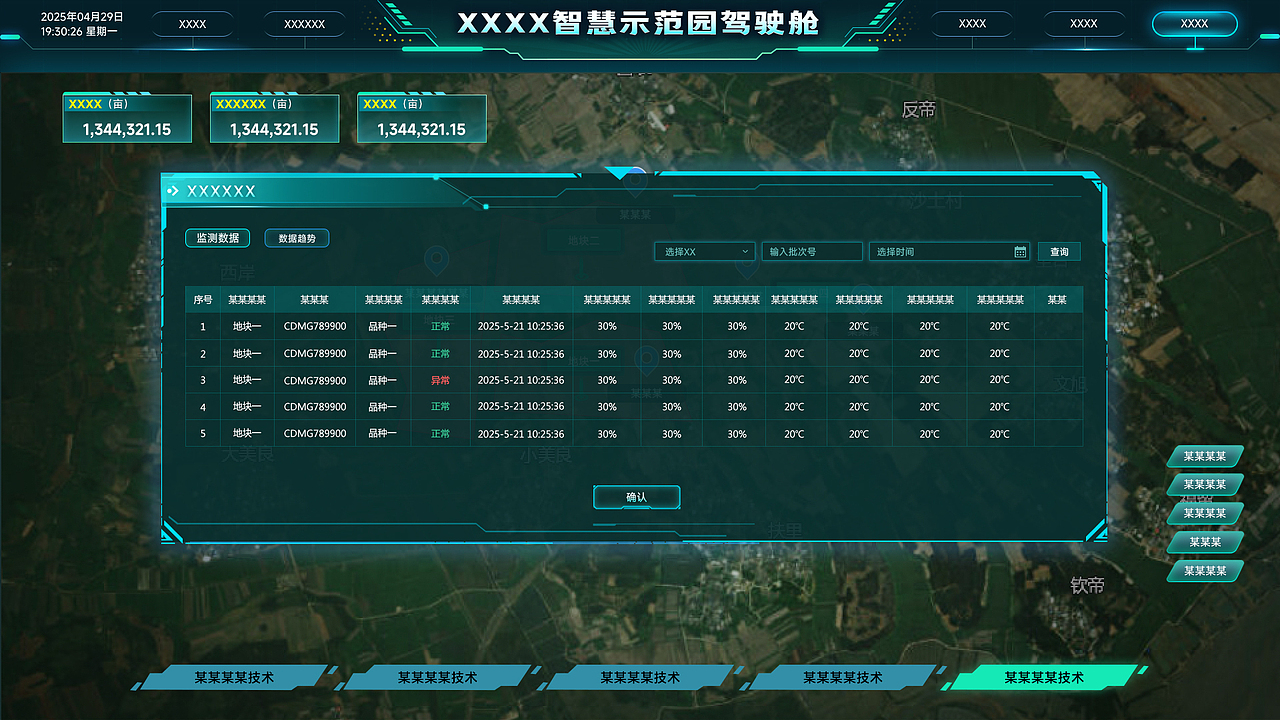Click the 小美良 map label

546,455
